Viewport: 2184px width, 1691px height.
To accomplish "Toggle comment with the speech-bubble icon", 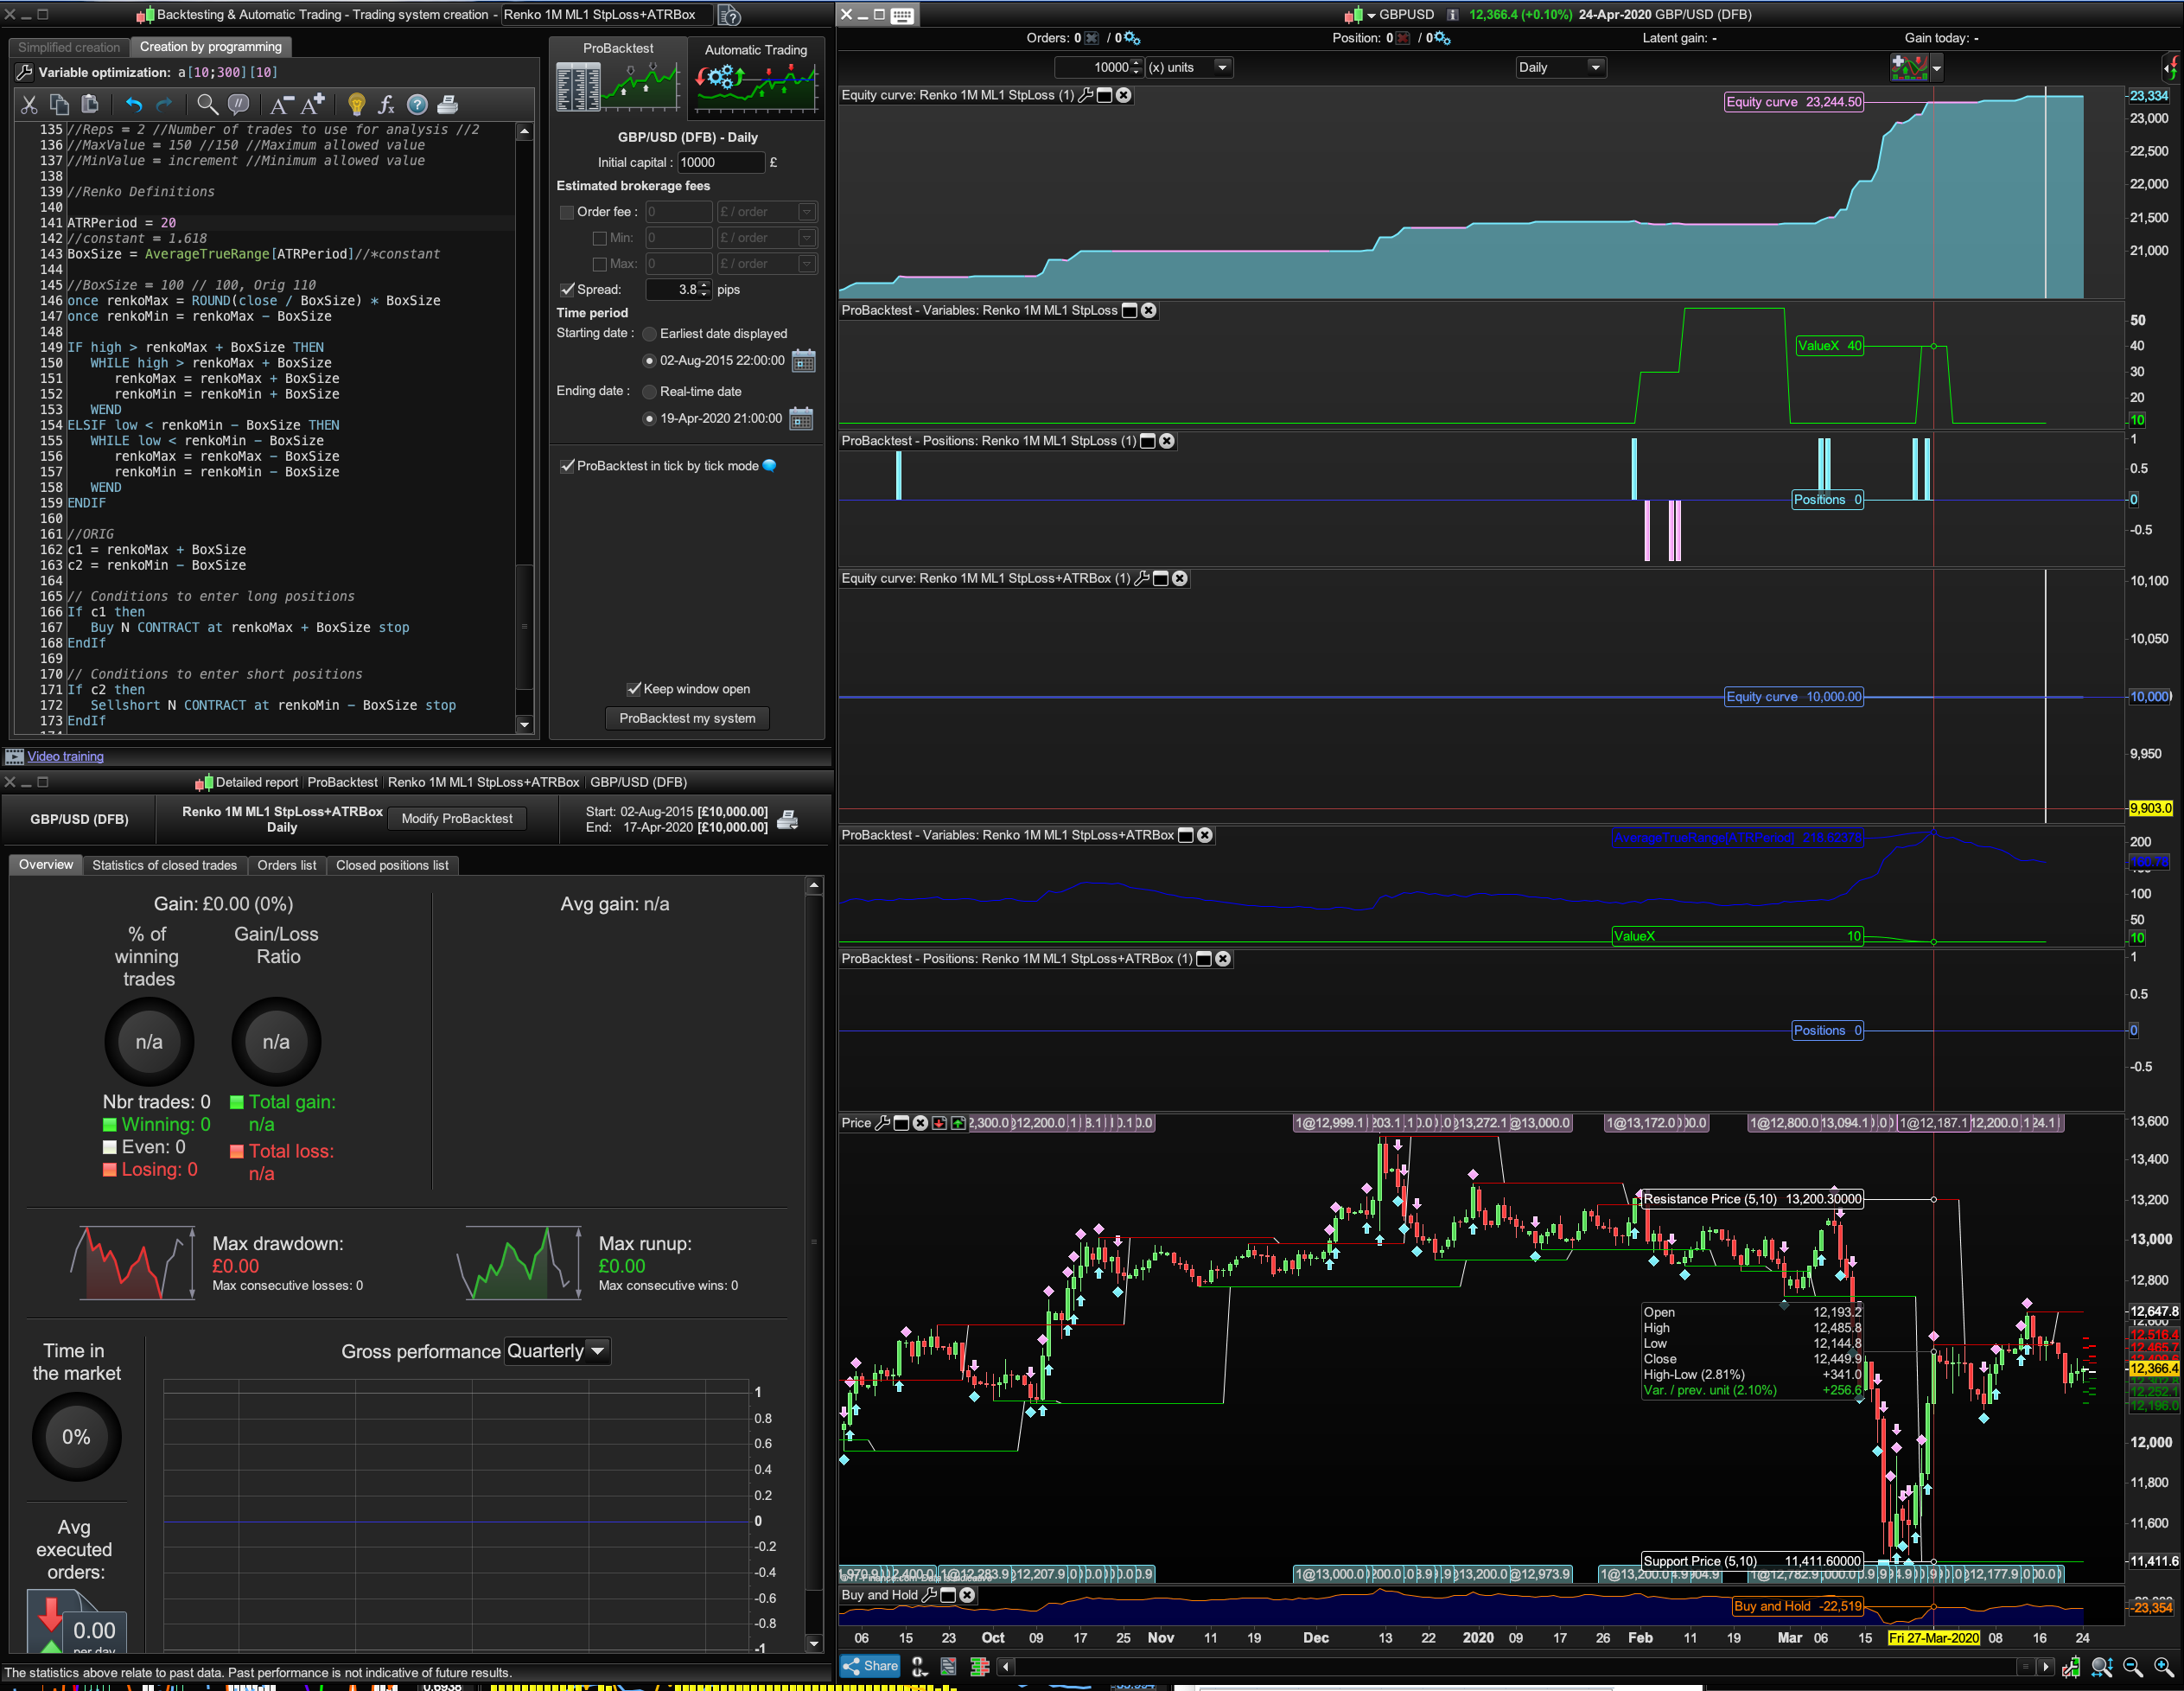I will (238, 104).
